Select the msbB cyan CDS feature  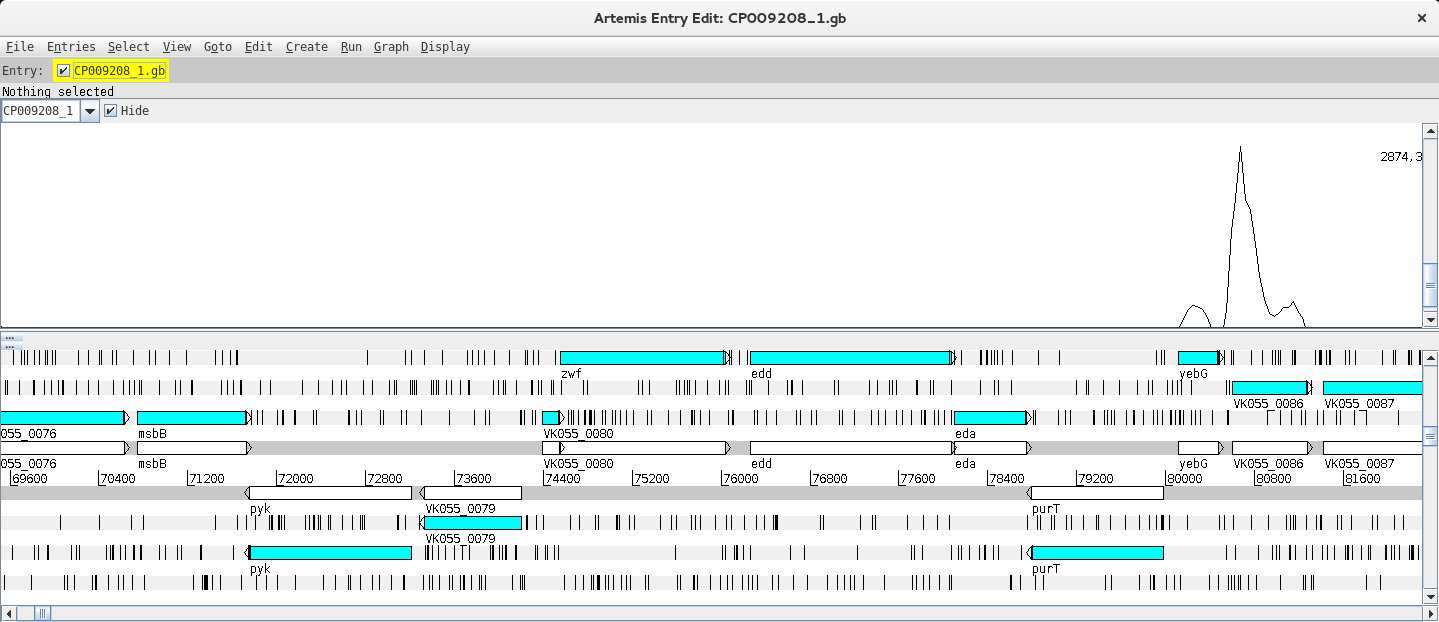point(191,418)
